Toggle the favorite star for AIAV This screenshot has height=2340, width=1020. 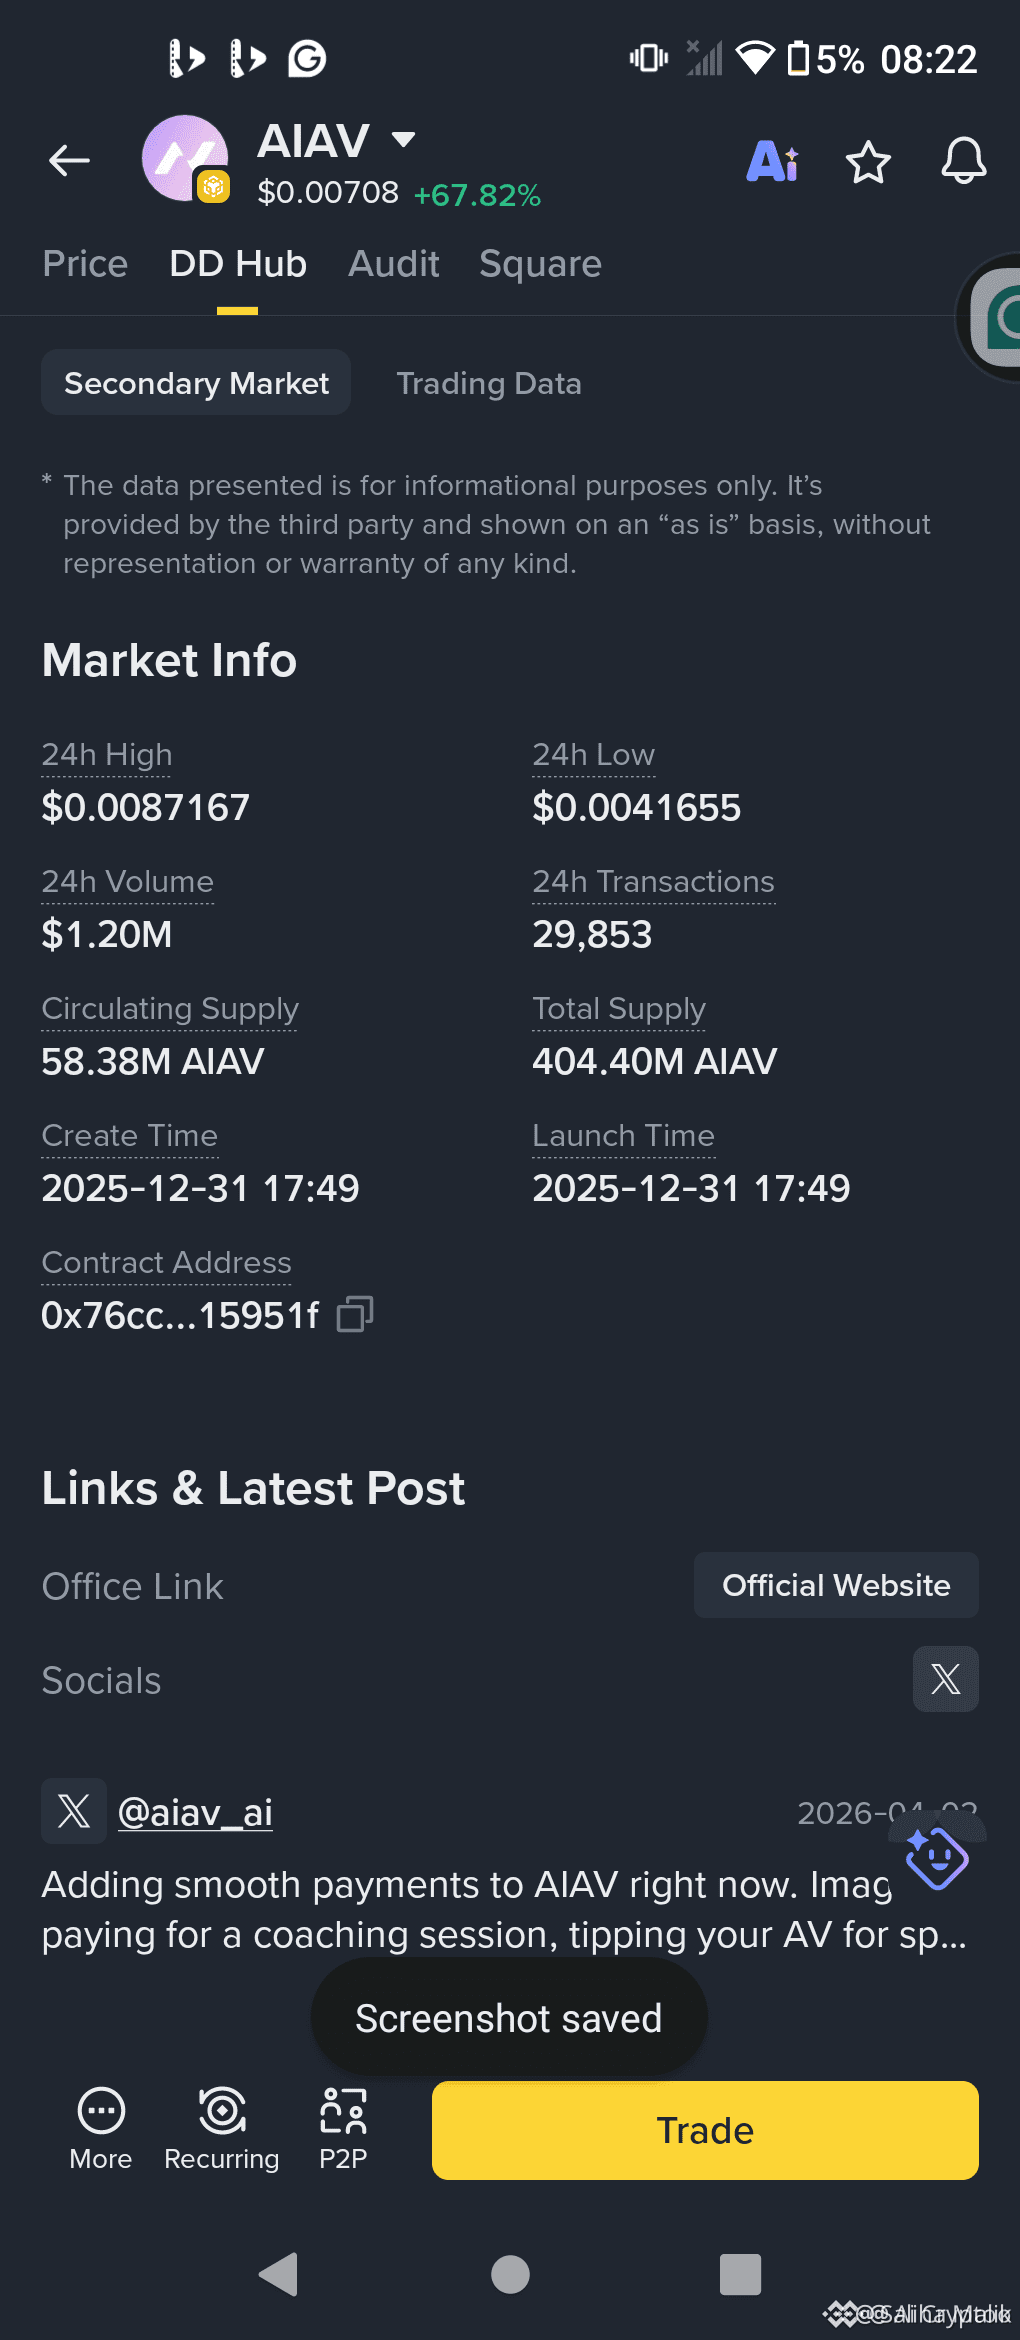868,162
